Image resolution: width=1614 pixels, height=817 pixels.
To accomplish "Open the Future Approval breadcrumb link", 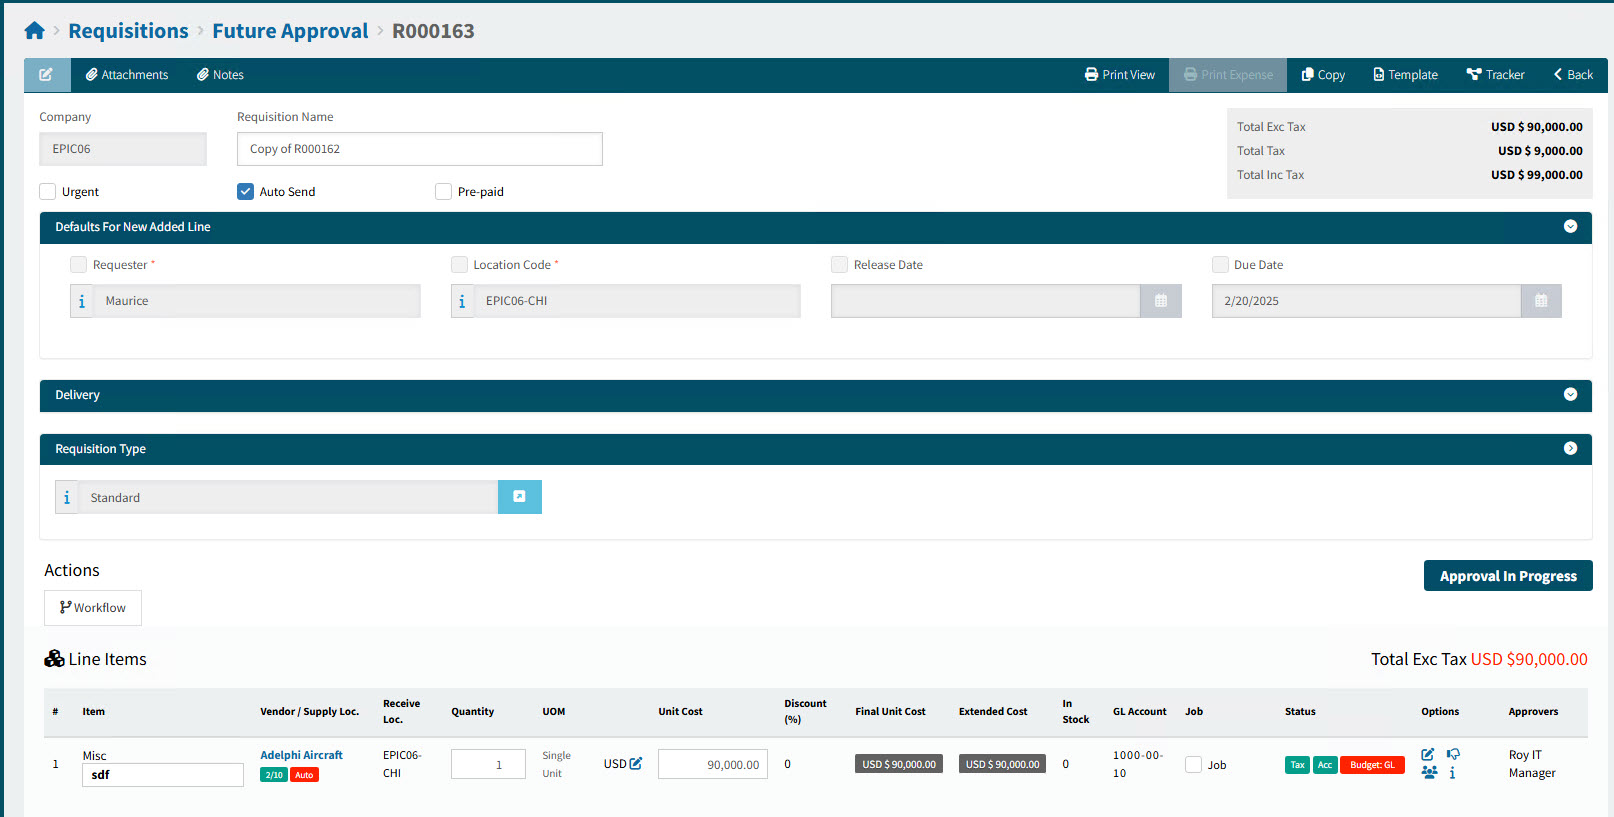I will pyautogui.click(x=290, y=31).
